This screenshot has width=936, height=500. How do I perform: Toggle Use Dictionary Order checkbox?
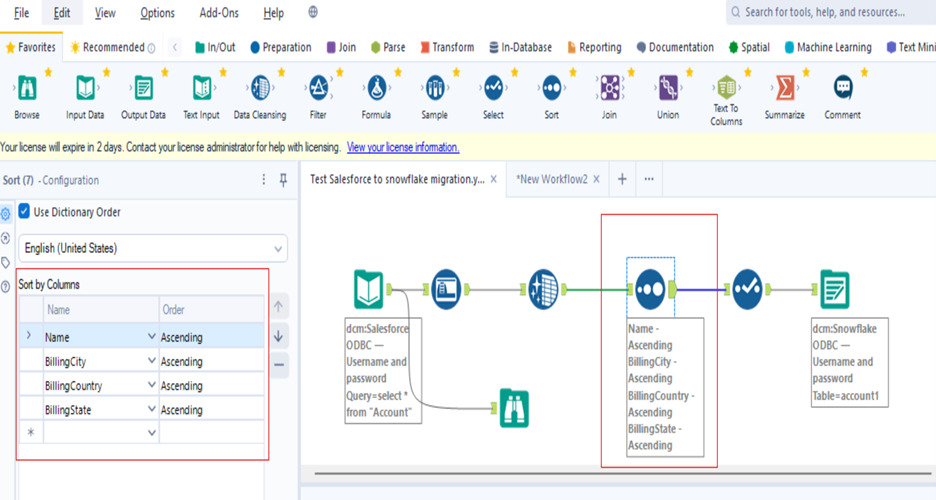pyautogui.click(x=25, y=212)
